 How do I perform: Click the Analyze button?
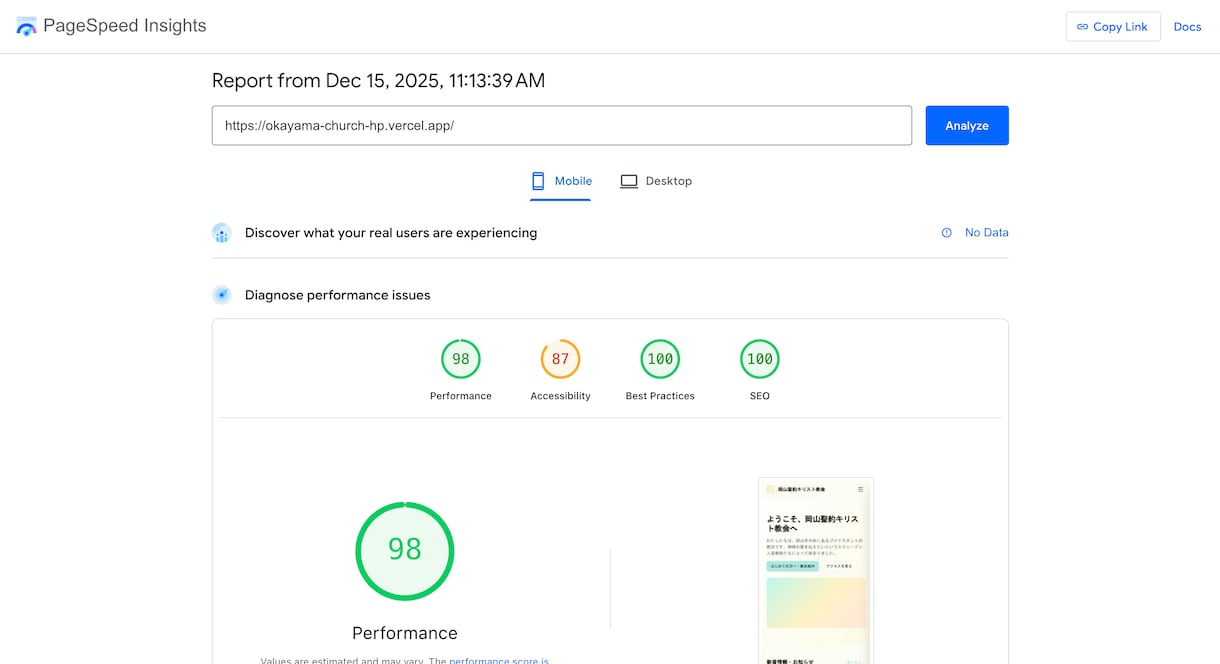967,126
